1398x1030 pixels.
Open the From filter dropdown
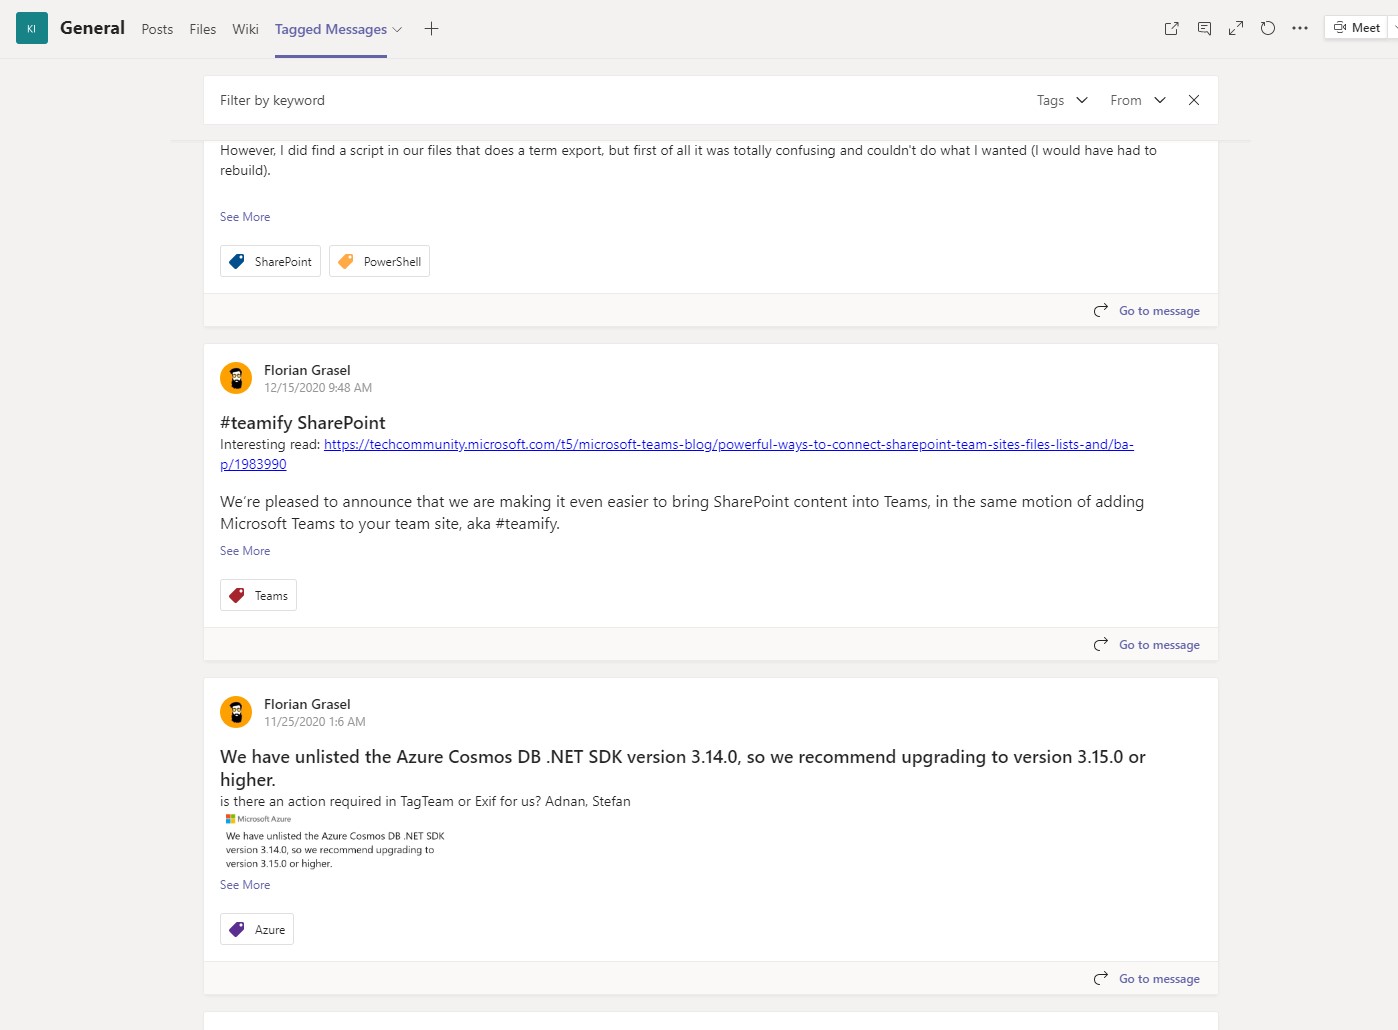(1135, 100)
